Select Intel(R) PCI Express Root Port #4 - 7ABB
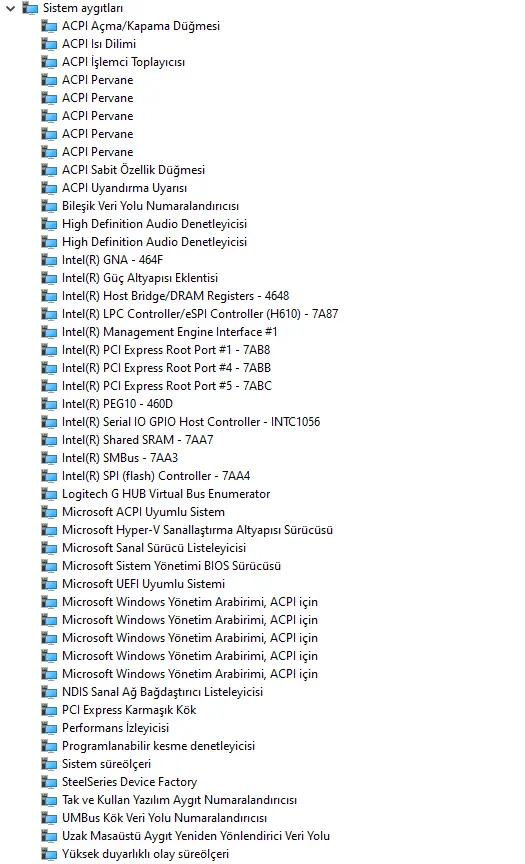 tap(166, 368)
